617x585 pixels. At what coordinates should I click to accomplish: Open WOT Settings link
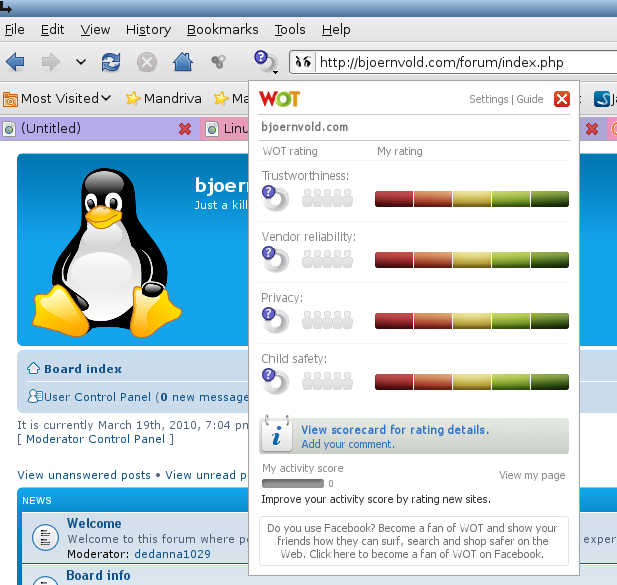488,100
